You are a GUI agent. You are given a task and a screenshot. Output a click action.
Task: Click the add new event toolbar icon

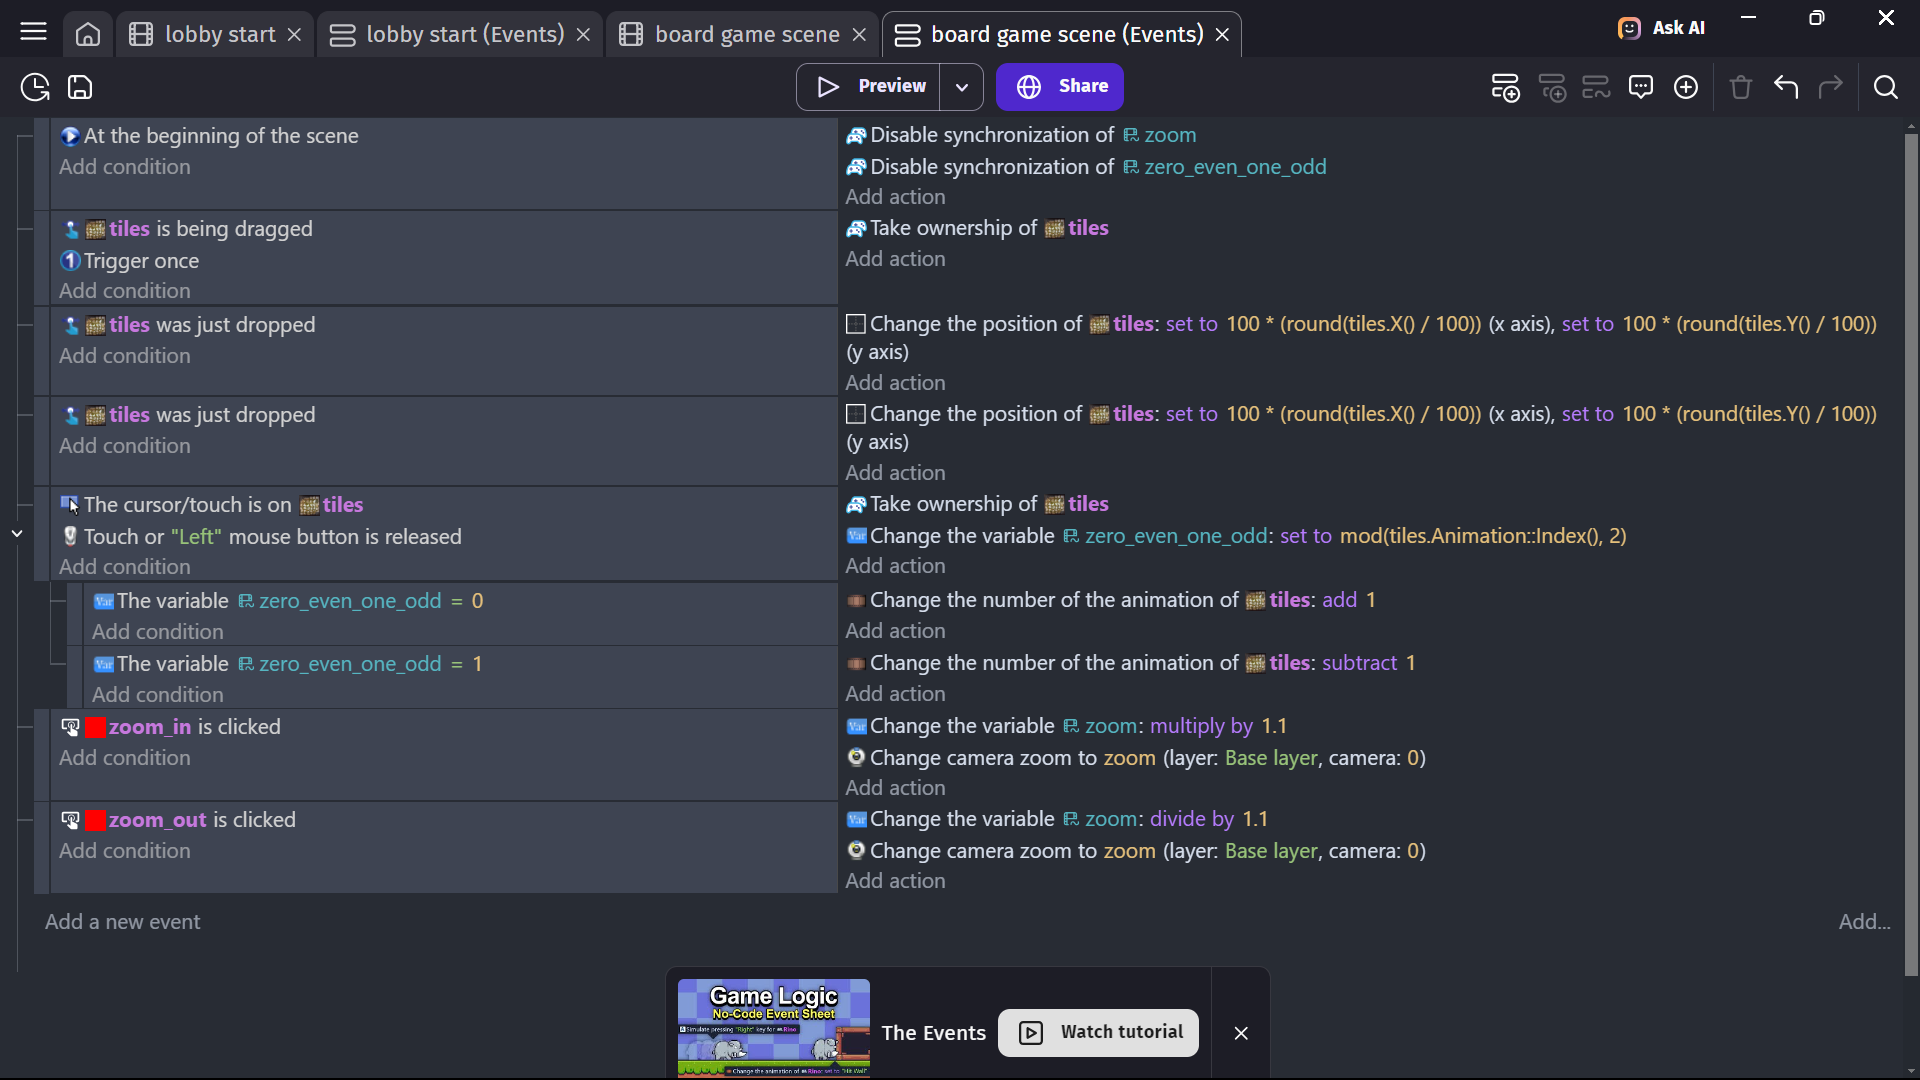pyautogui.click(x=1505, y=87)
